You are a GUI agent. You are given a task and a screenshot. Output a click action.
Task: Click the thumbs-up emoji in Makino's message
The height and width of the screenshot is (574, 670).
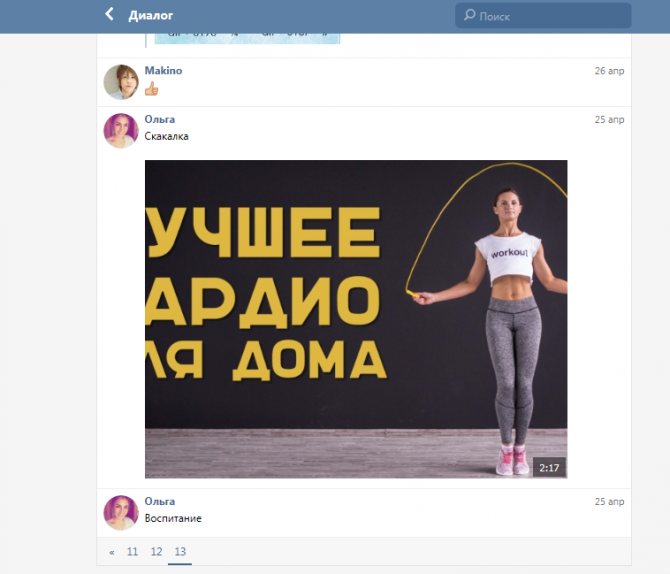click(151, 89)
